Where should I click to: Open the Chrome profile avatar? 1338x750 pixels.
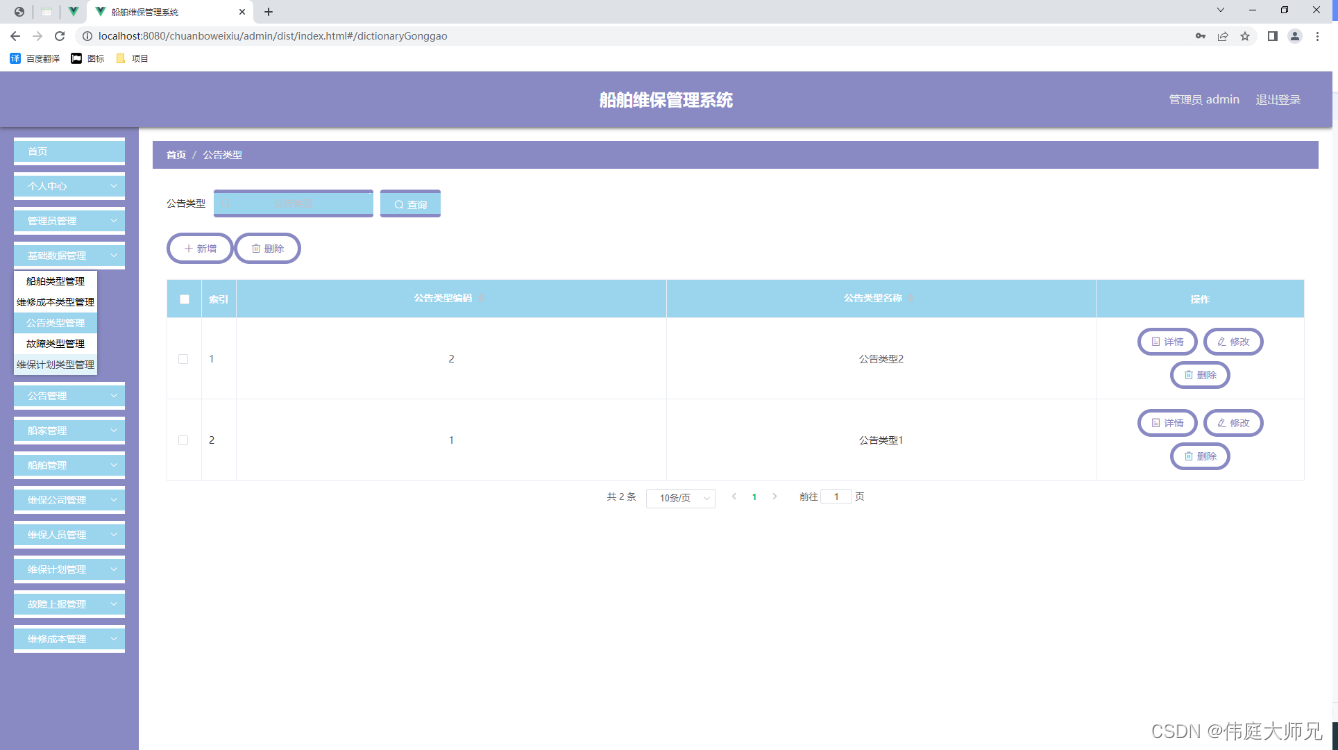[1295, 36]
